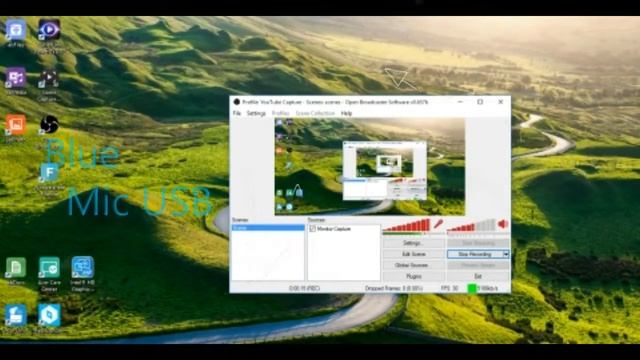This screenshot has height=360, width=640.
Task: Click the FPS: 30 status text
Action: [x=449, y=289]
